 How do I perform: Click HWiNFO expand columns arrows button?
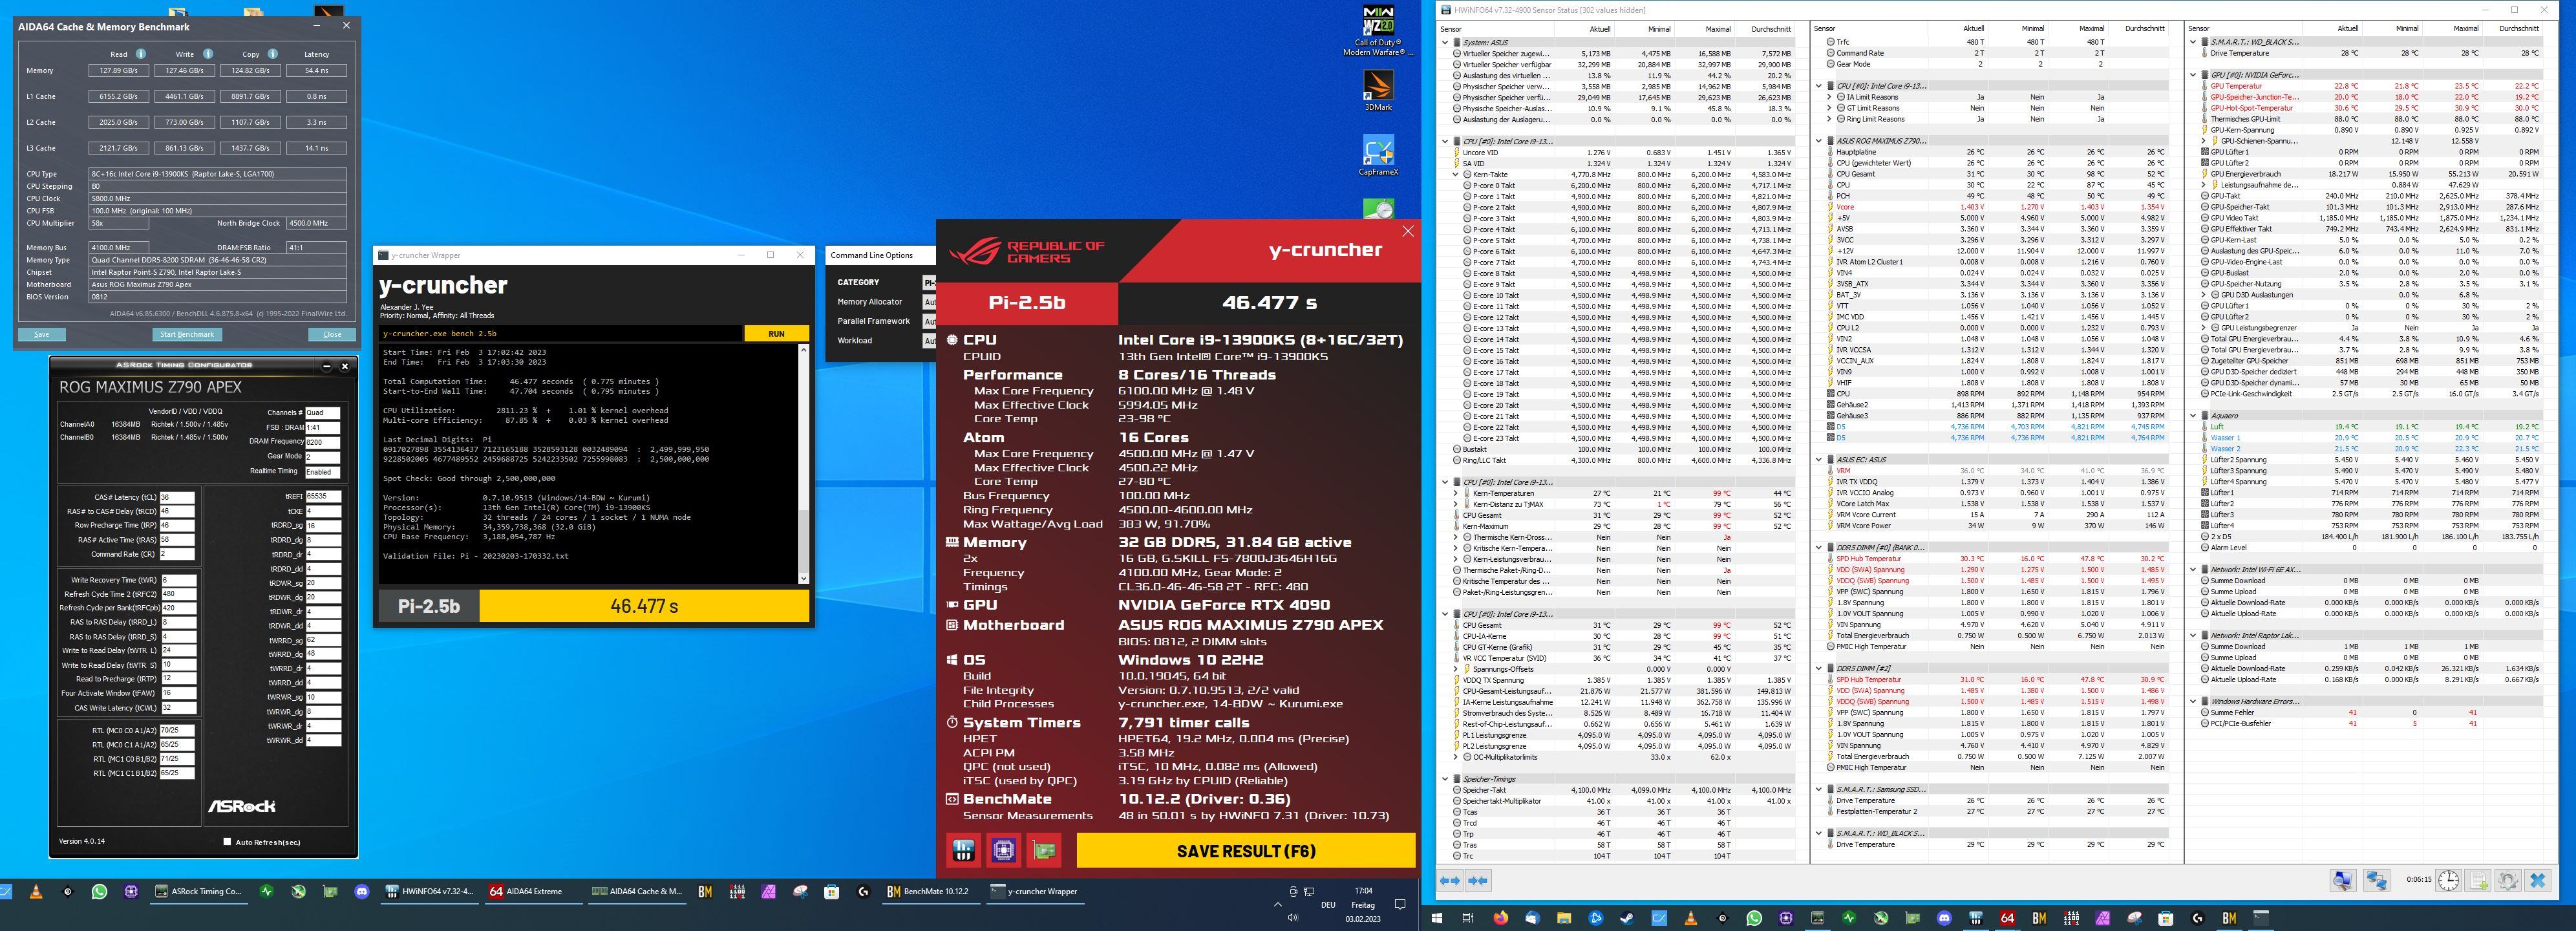(x=1450, y=880)
